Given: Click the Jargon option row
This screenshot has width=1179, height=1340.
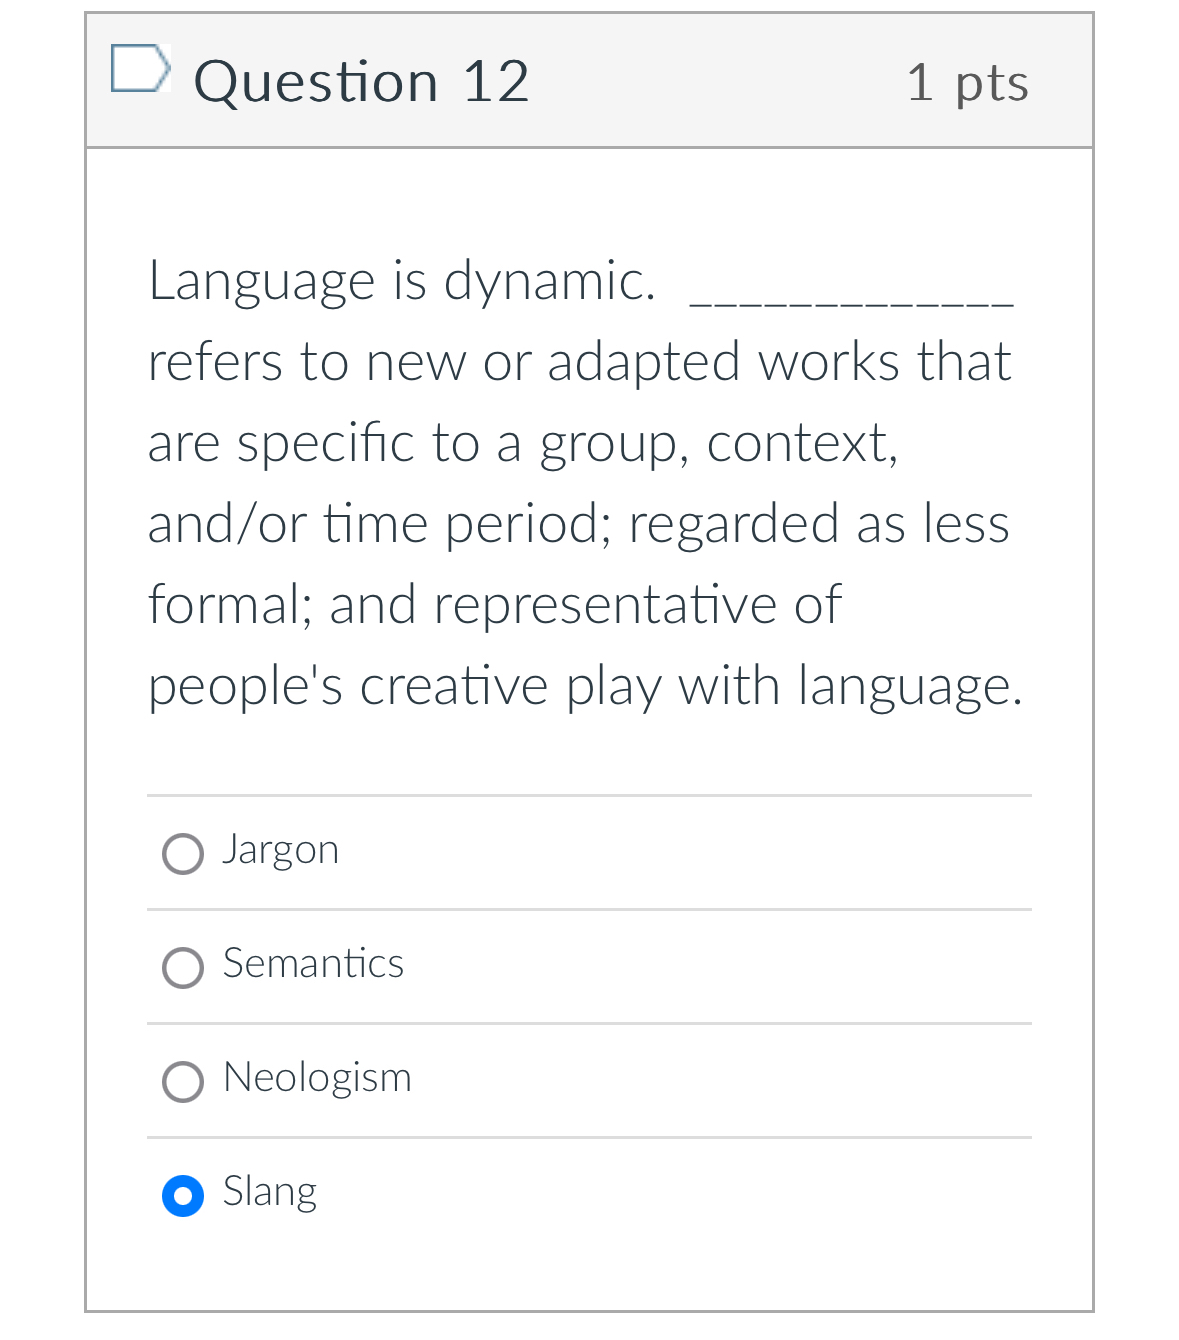Looking at the screenshot, I should (588, 853).
